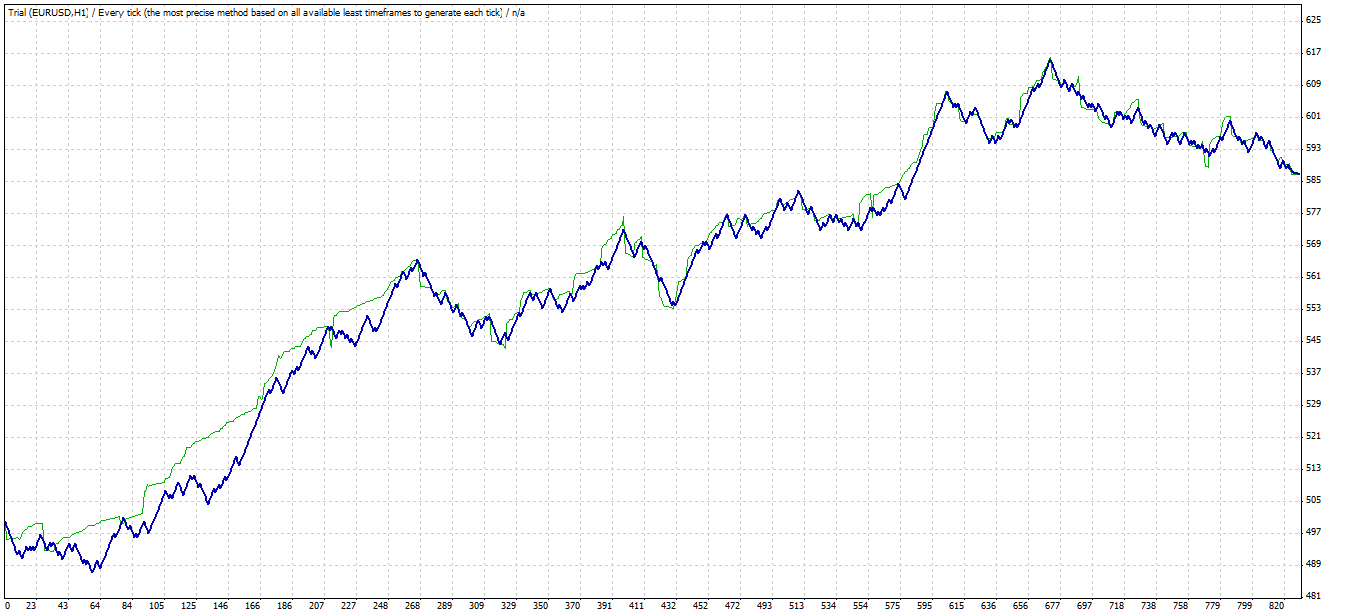
Task: Select the '268' horizontal axis label
Action: pos(412,606)
